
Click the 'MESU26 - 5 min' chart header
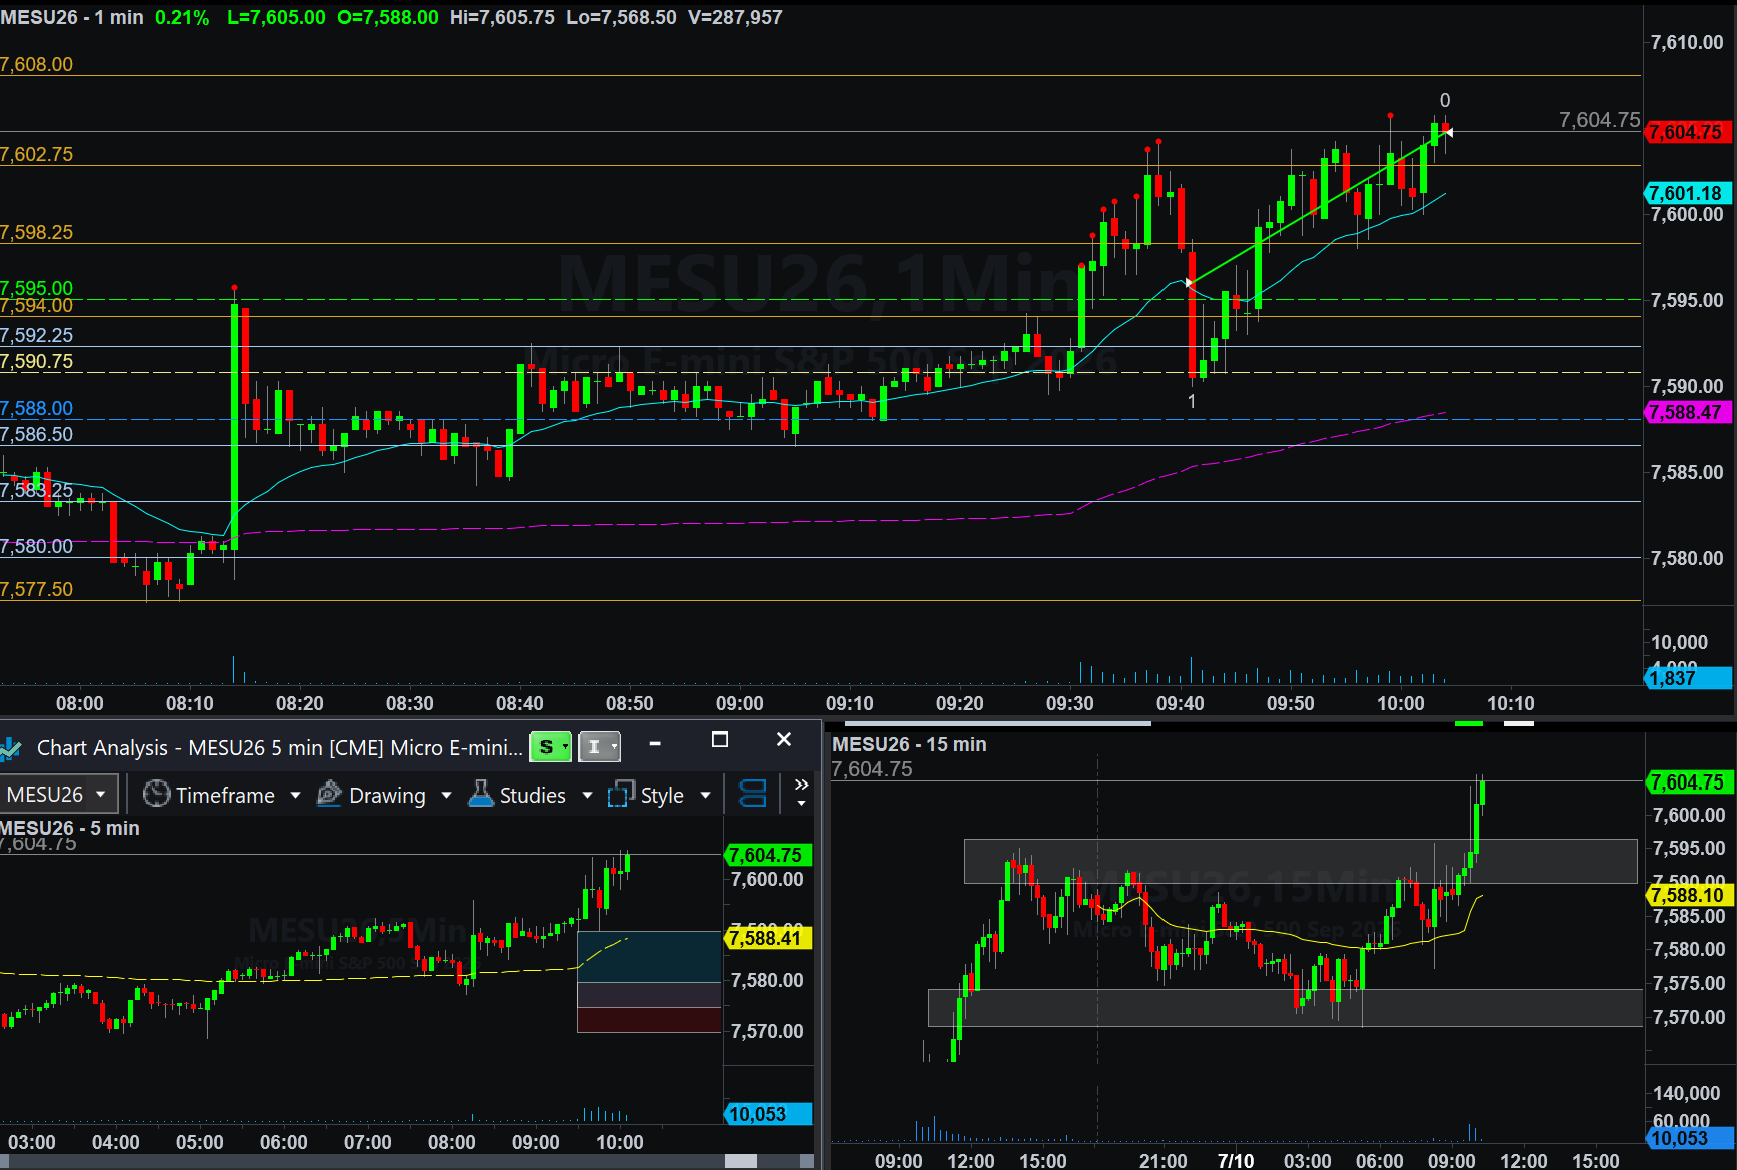70,828
